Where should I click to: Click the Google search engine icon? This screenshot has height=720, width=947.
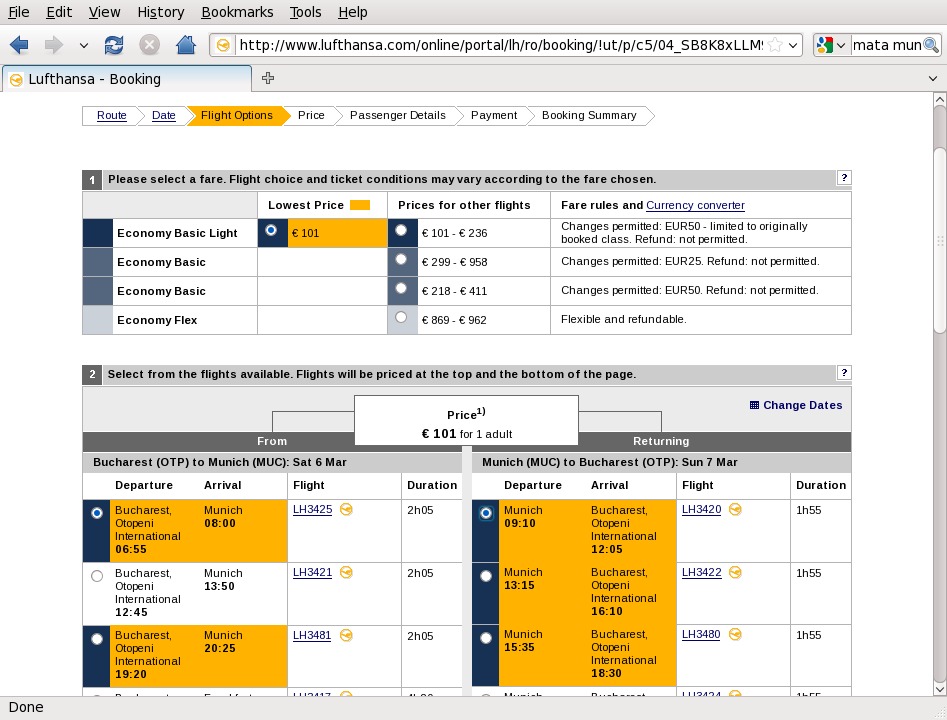coord(824,45)
